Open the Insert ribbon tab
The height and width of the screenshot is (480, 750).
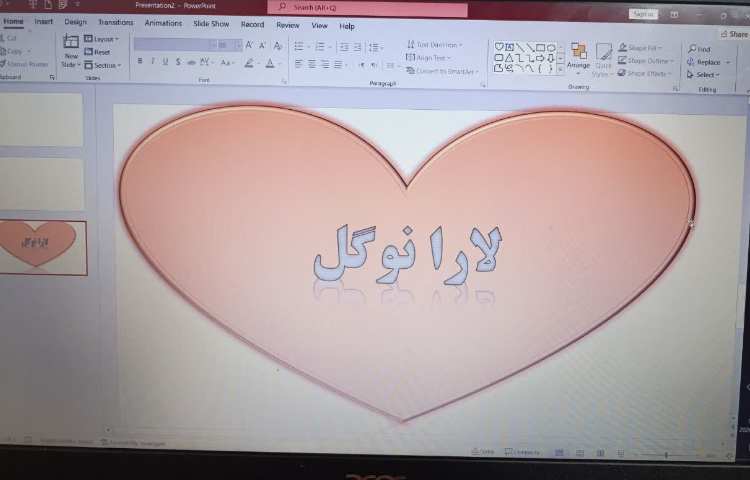(x=44, y=22)
